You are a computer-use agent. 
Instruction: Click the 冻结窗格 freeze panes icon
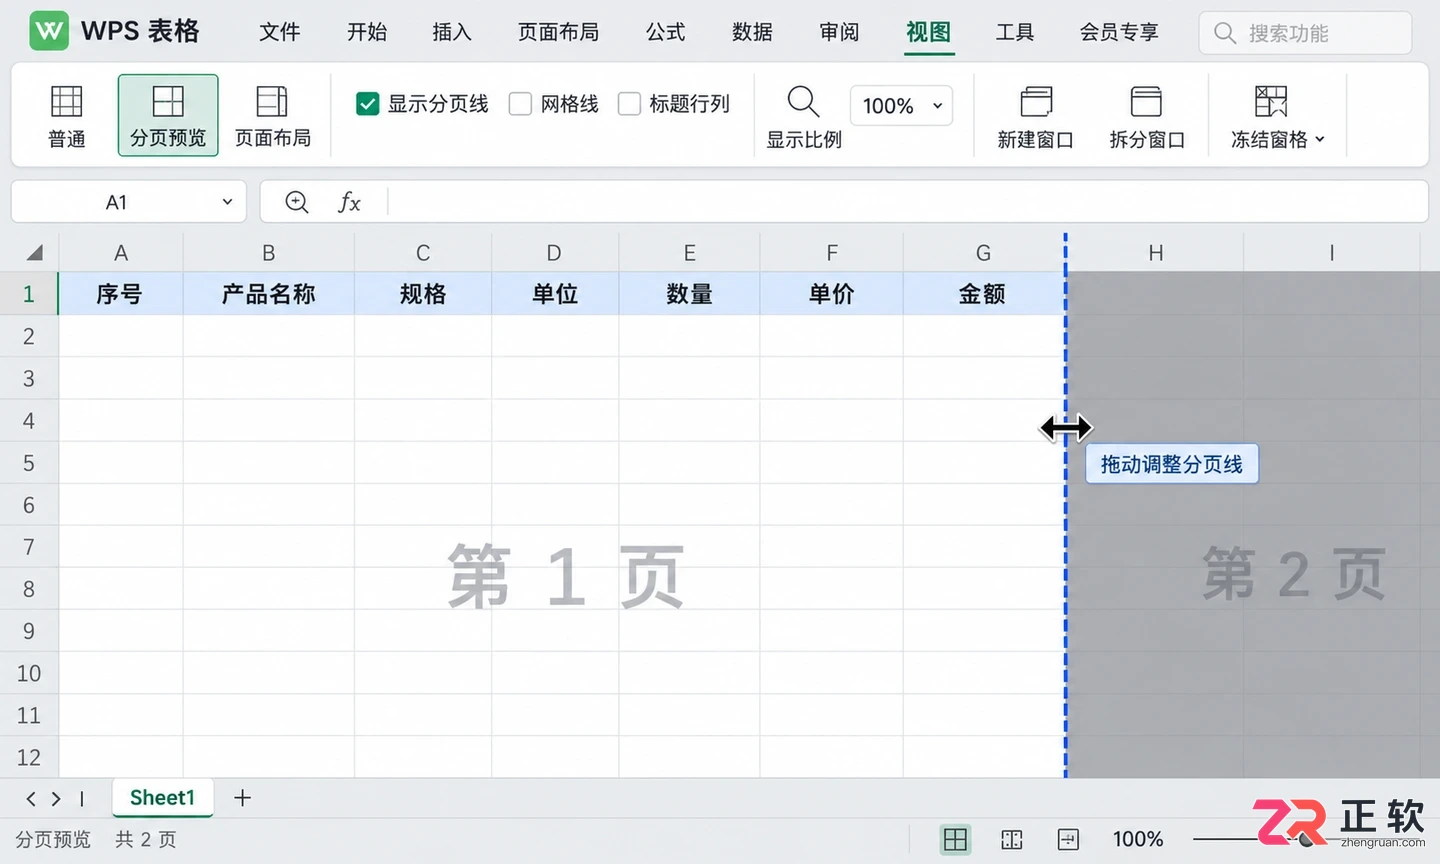click(x=1271, y=101)
